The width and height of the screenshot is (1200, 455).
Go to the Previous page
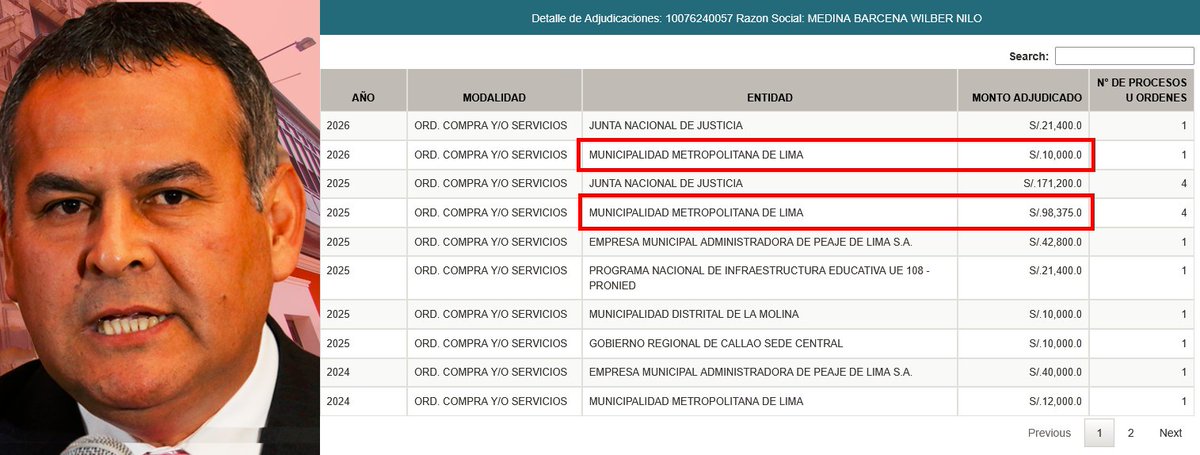(1049, 433)
